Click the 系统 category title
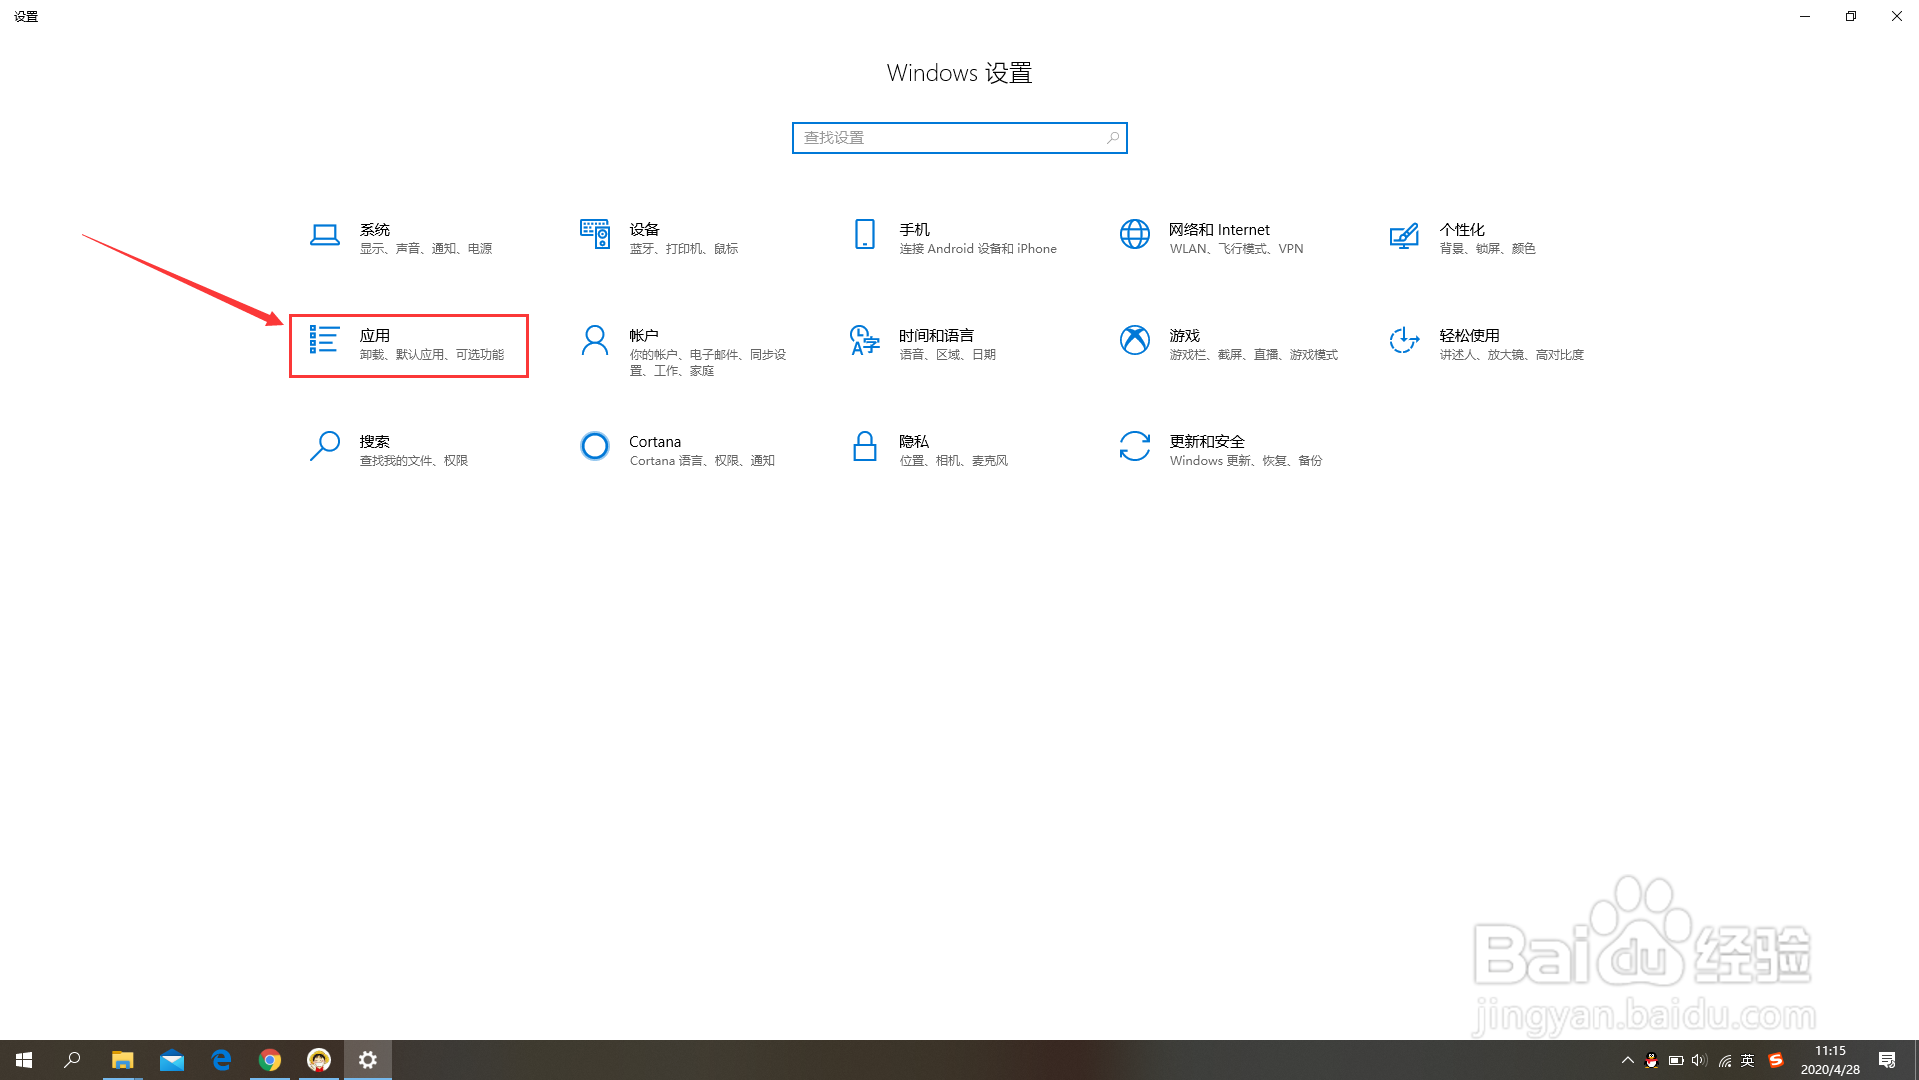 pyautogui.click(x=375, y=230)
